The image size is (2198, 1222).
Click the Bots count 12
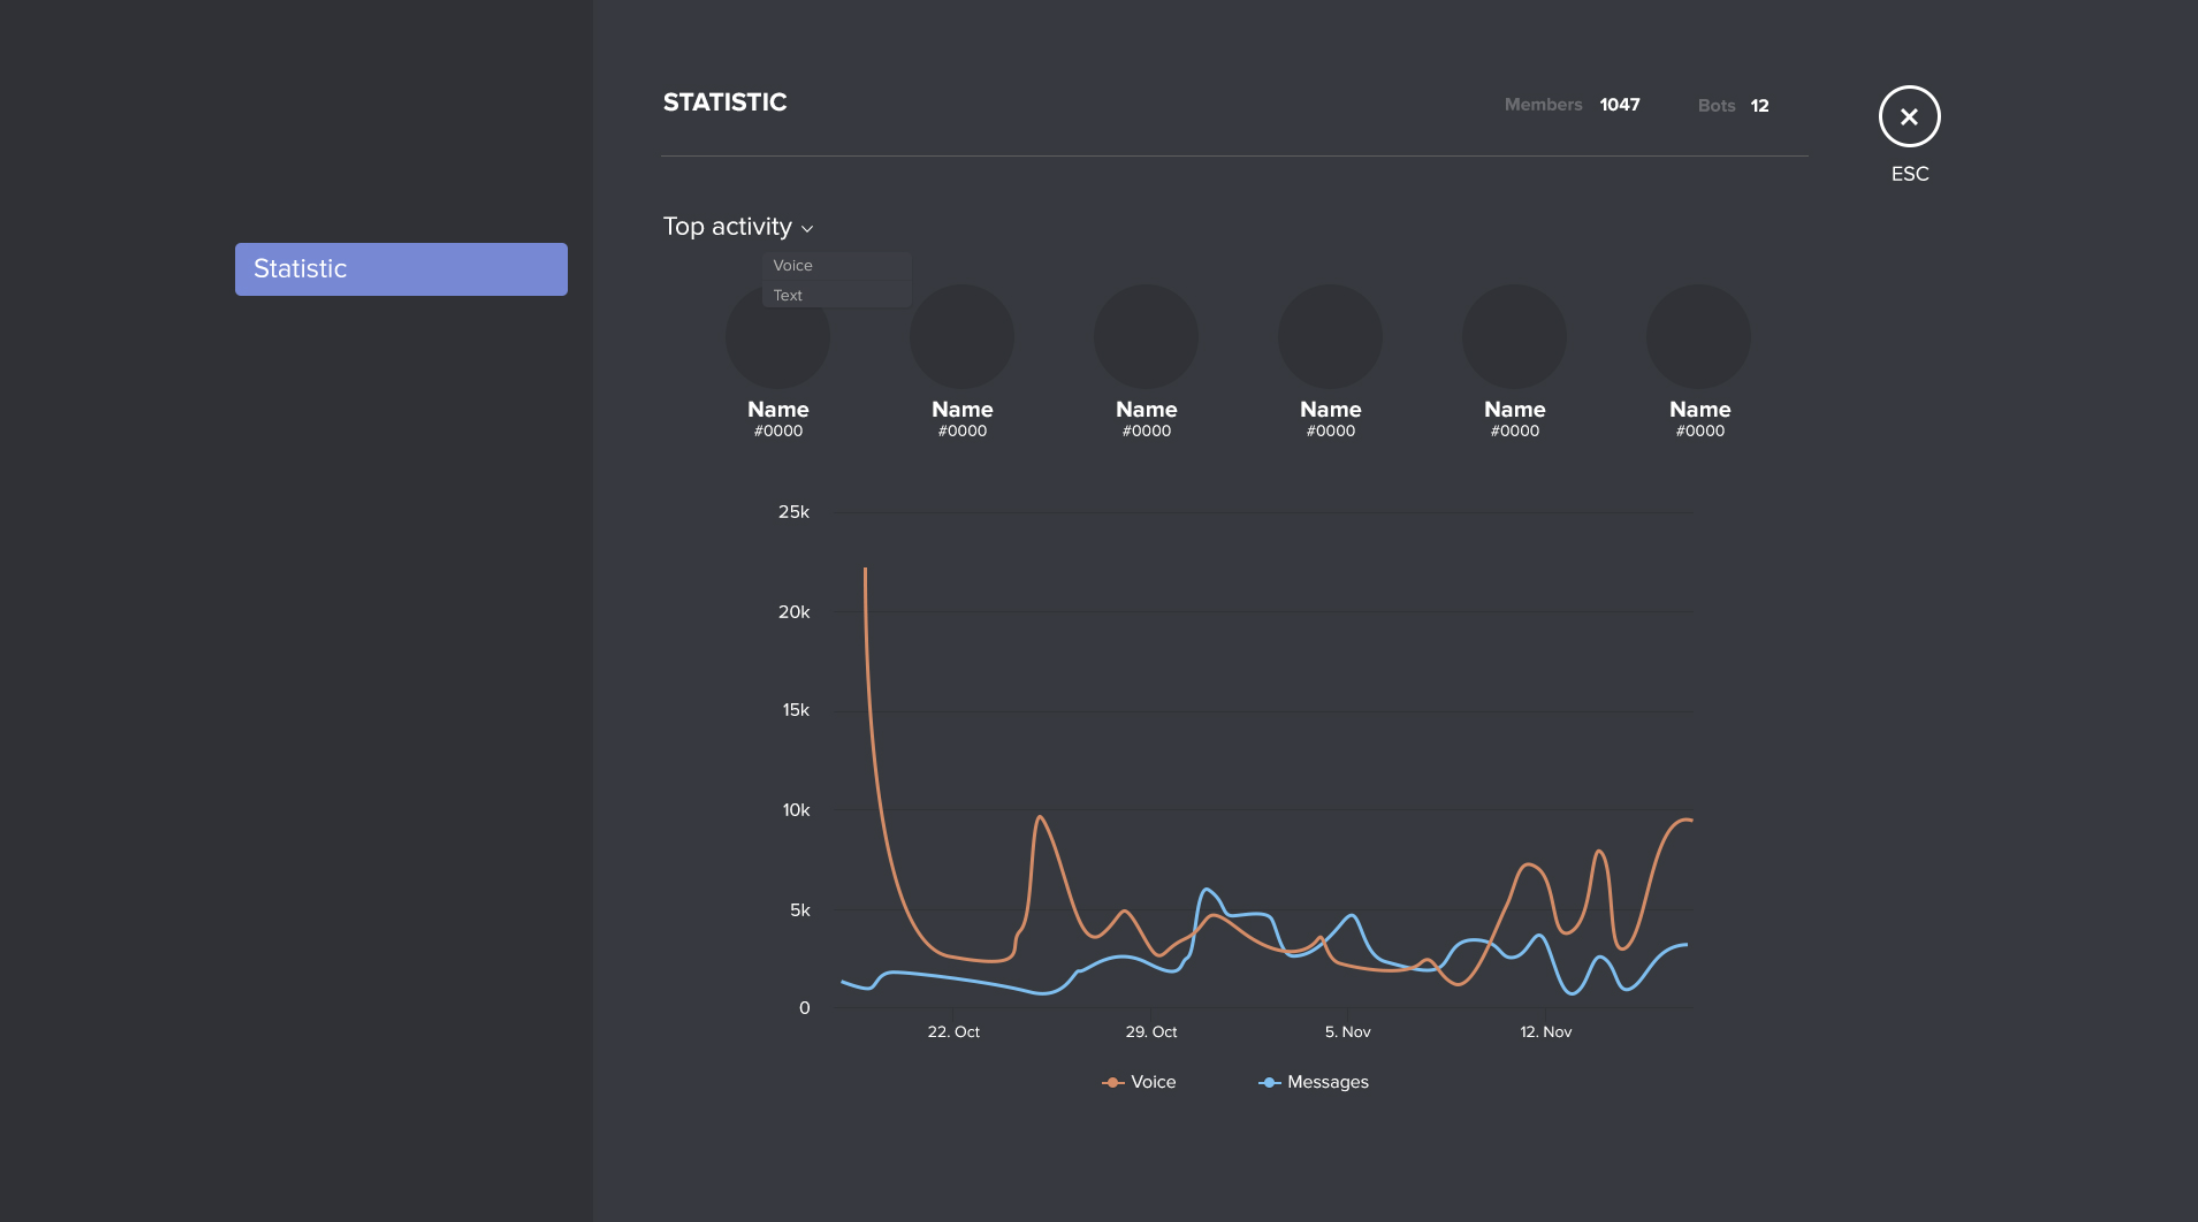pyautogui.click(x=1759, y=106)
